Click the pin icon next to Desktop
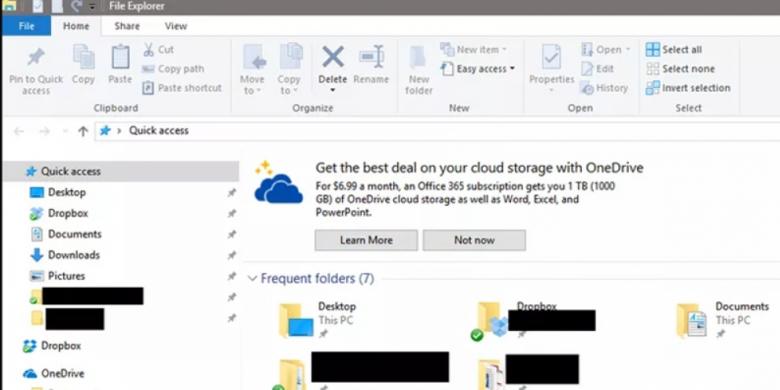This screenshot has width=780, height=390. 231,193
